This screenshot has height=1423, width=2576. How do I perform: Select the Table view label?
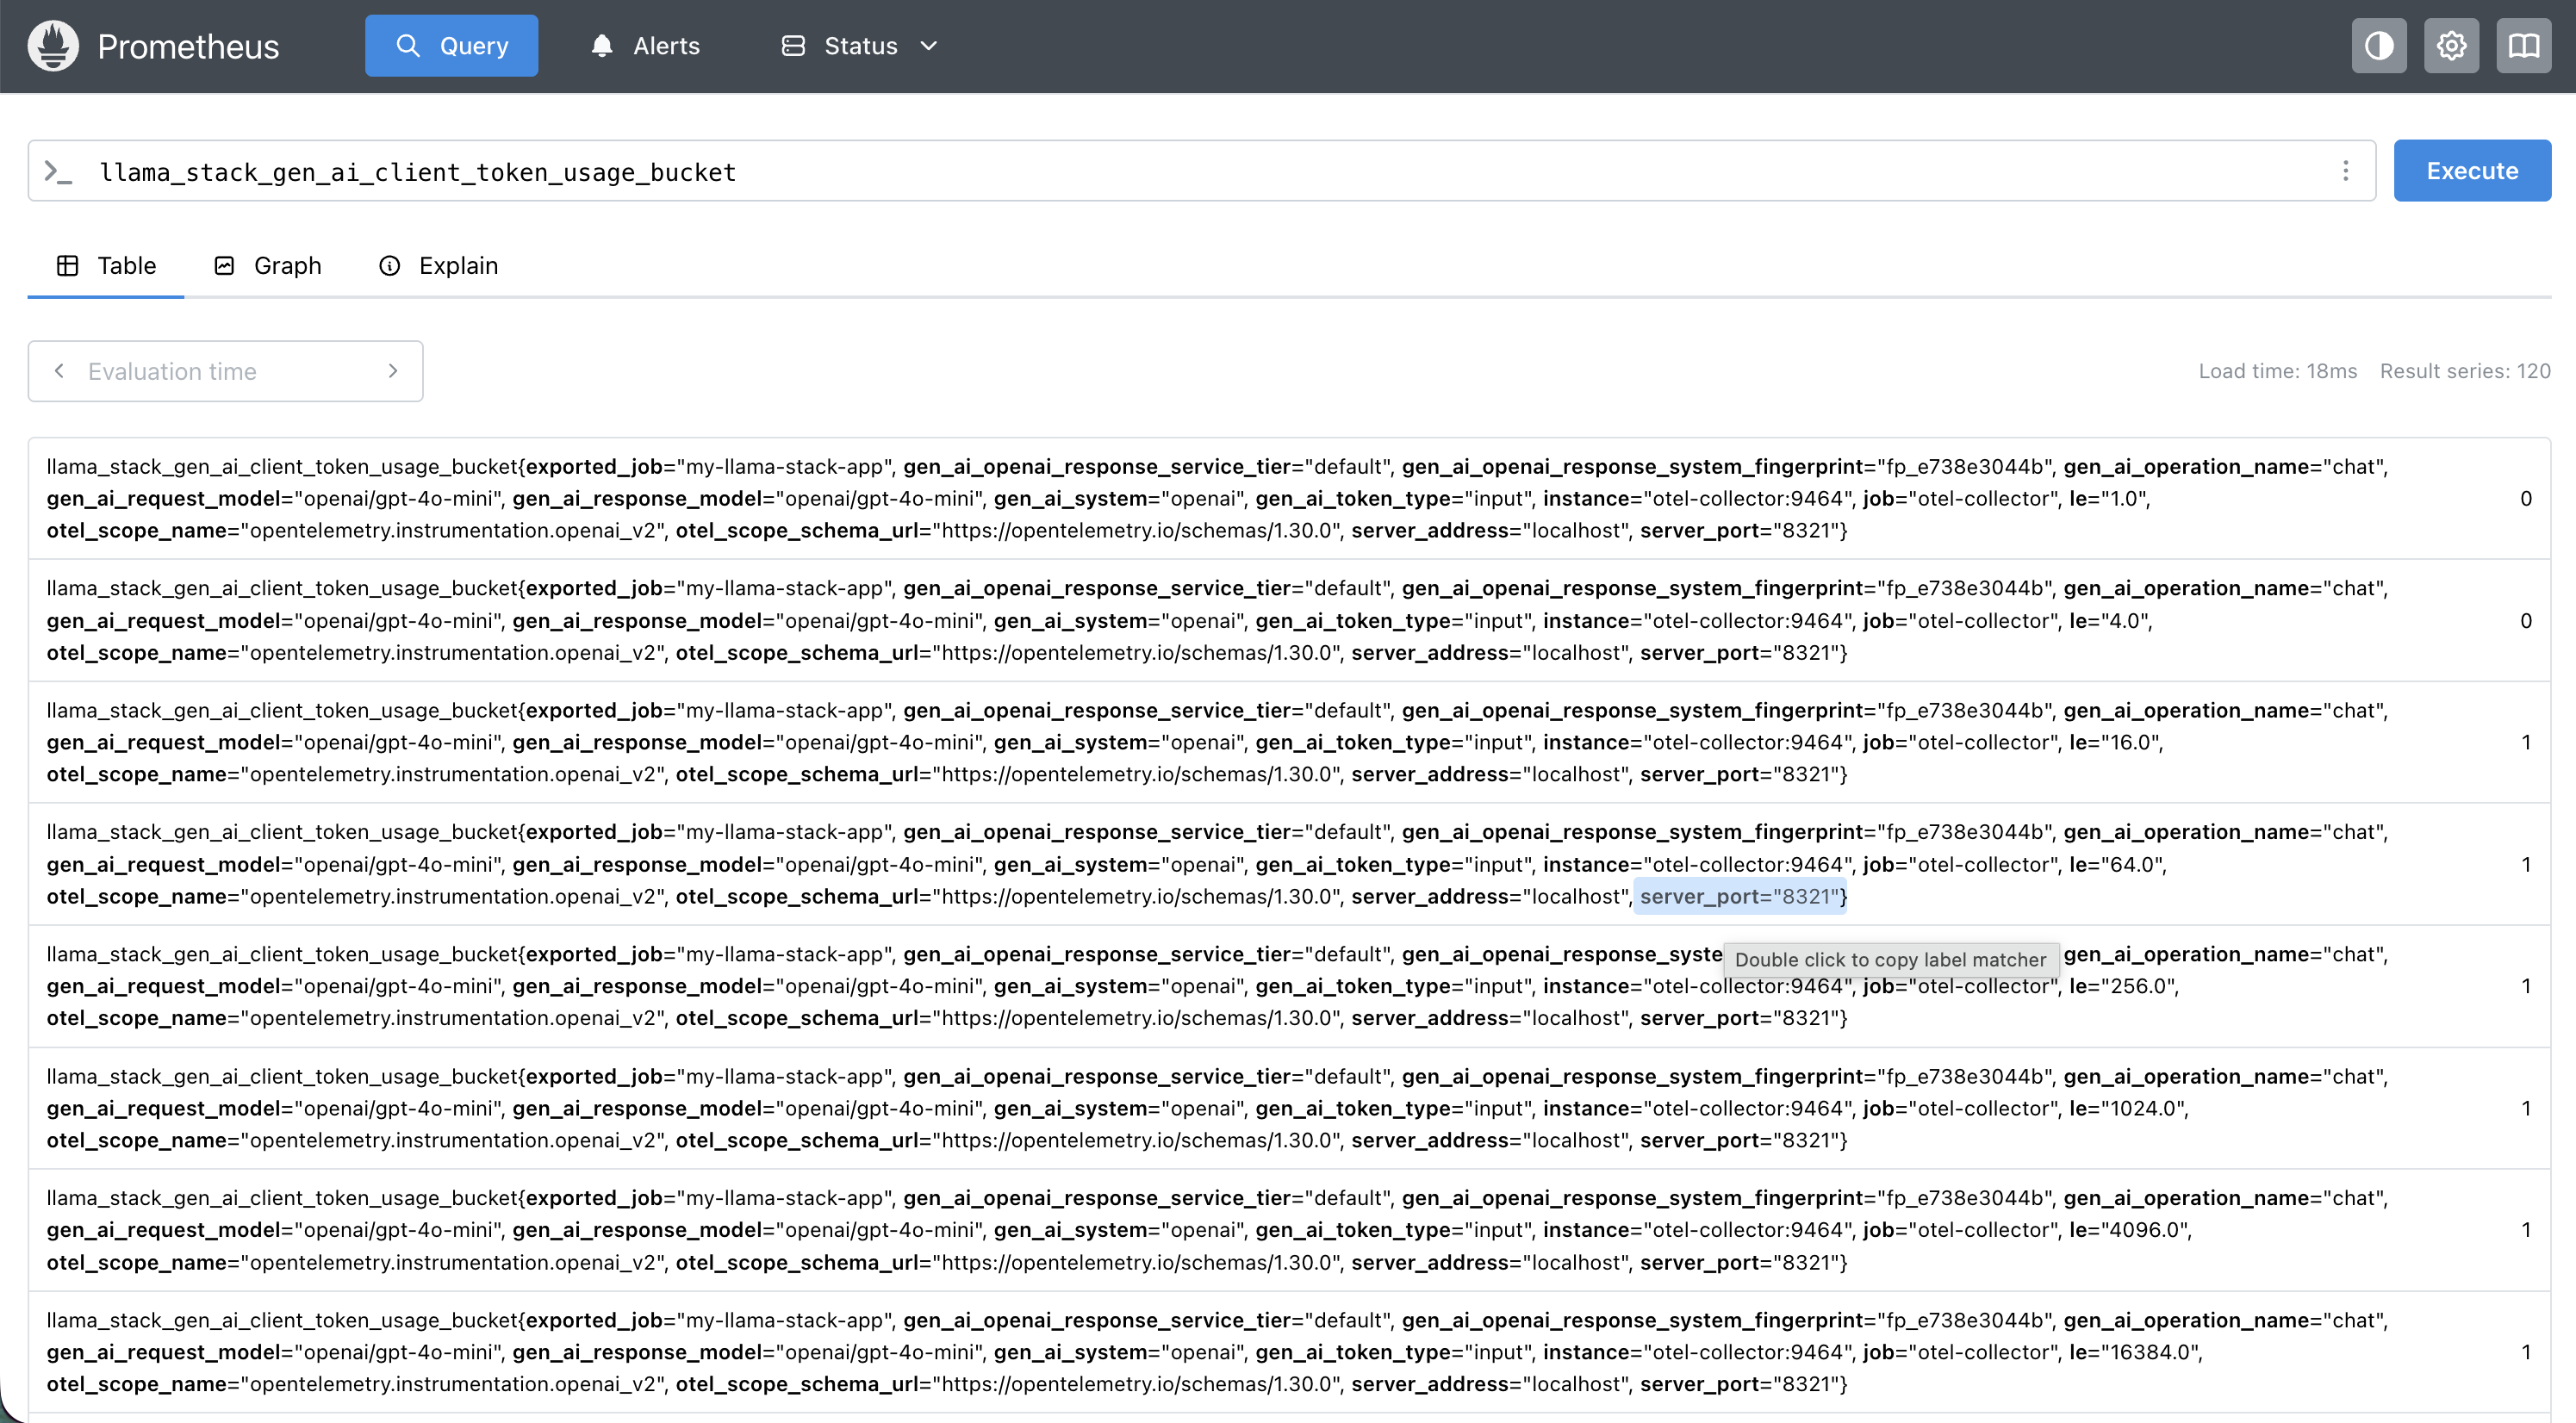(x=126, y=265)
